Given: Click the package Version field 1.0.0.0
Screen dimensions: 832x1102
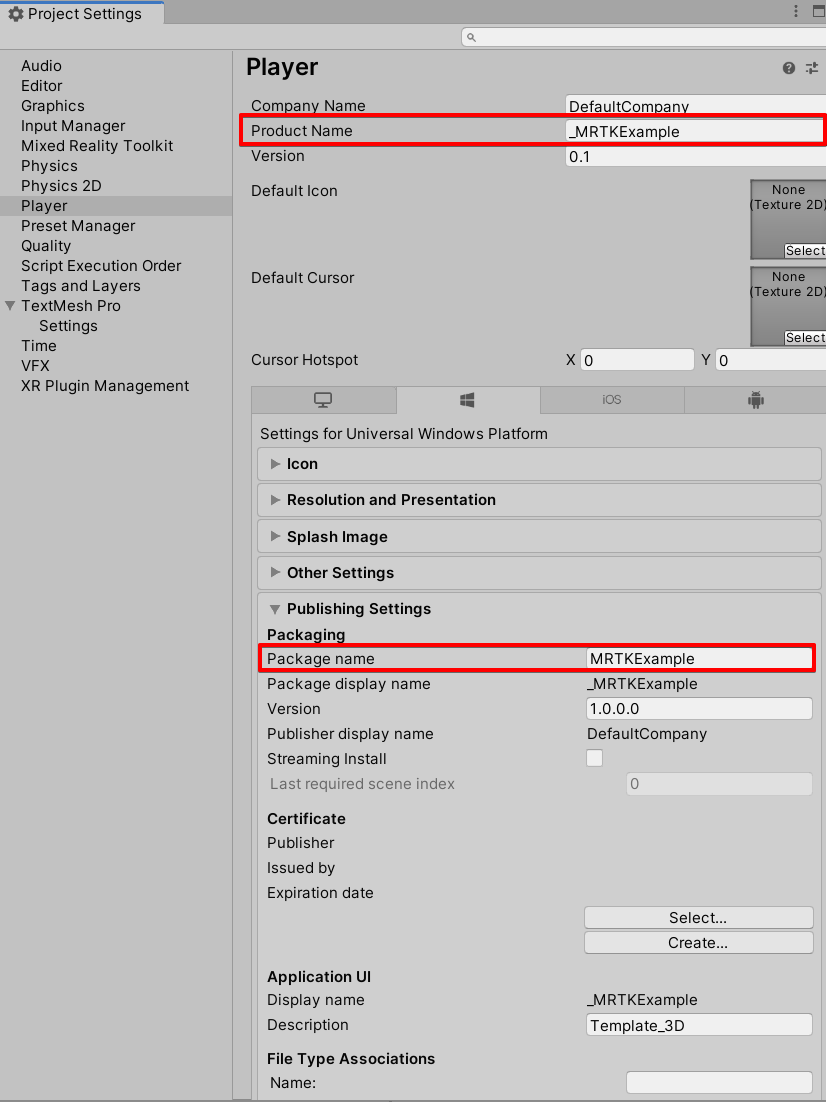Looking at the screenshot, I should [699, 708].
